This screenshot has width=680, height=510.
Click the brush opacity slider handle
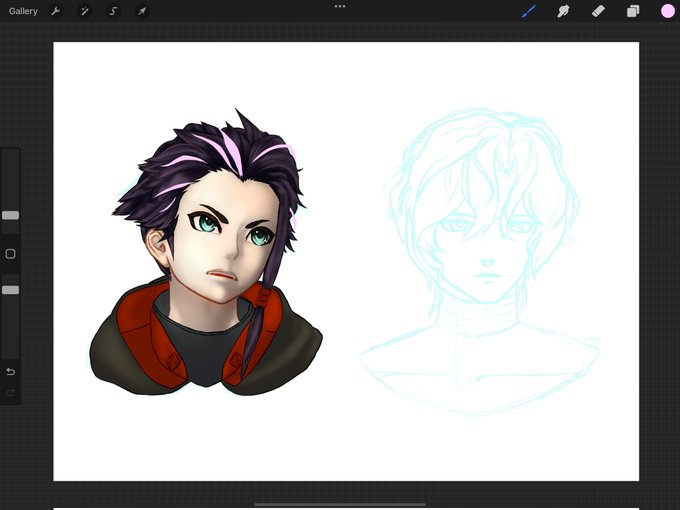coord(10,290)
